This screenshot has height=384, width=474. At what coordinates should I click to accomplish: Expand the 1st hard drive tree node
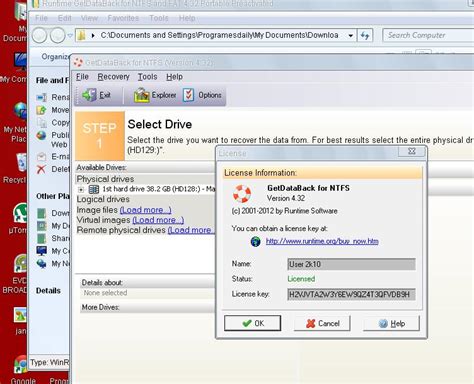[x=81, y=189]
